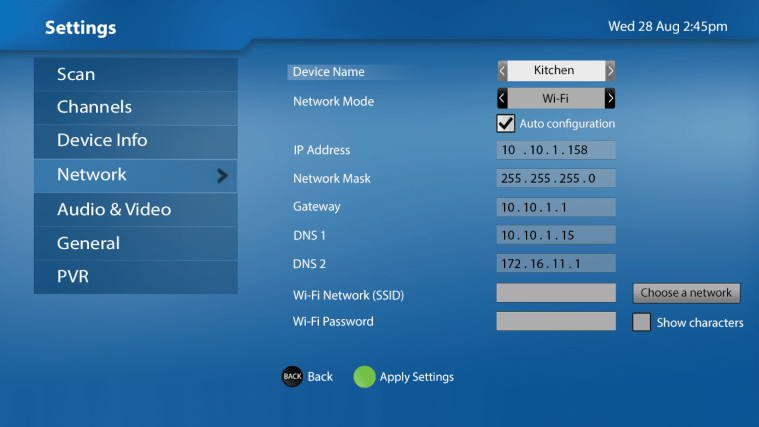This screenshot has width=759, height=427.
Task: Enable the Show characters checkbox
Action: pos(641,322)
